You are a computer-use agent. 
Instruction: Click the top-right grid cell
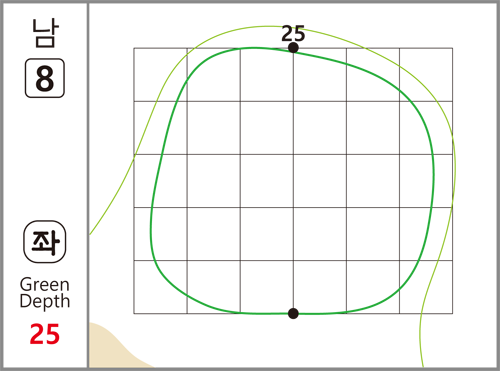426,75
